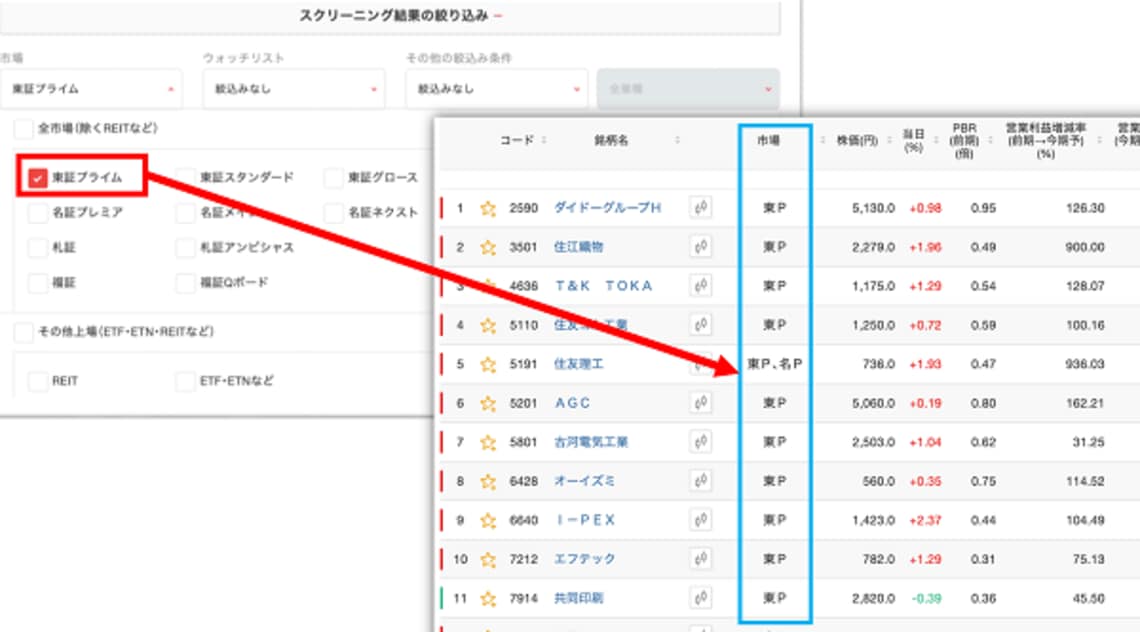The image size is (1140, 632).
Task: Open オーイズミ stock link
Action: (x=584, y=481)
